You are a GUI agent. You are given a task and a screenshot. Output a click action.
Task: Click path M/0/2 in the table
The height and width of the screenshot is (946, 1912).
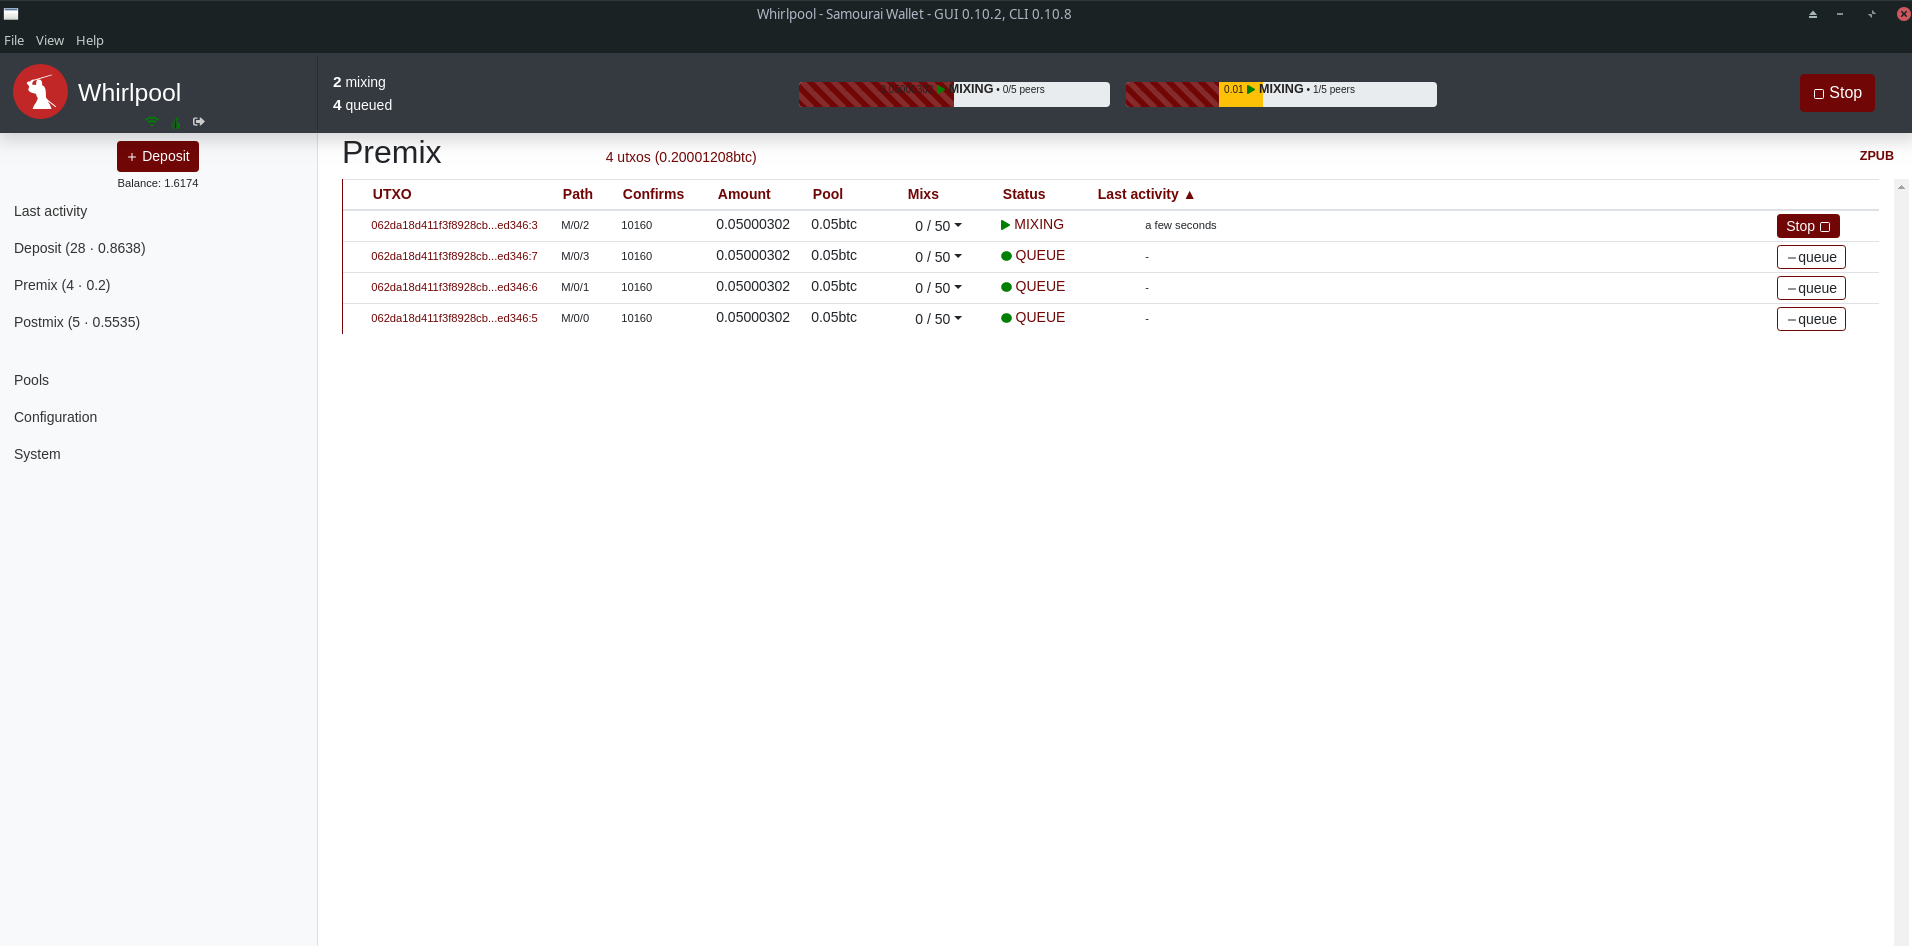[x=575, y=225]
